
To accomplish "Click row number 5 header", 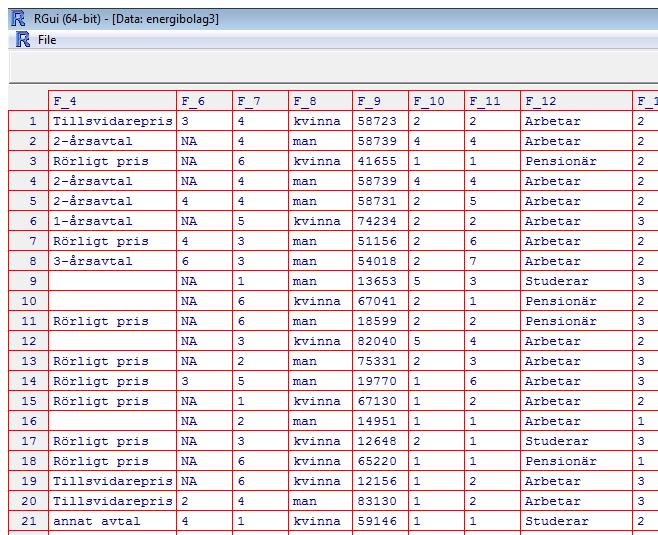I will (x=29, y=201).
